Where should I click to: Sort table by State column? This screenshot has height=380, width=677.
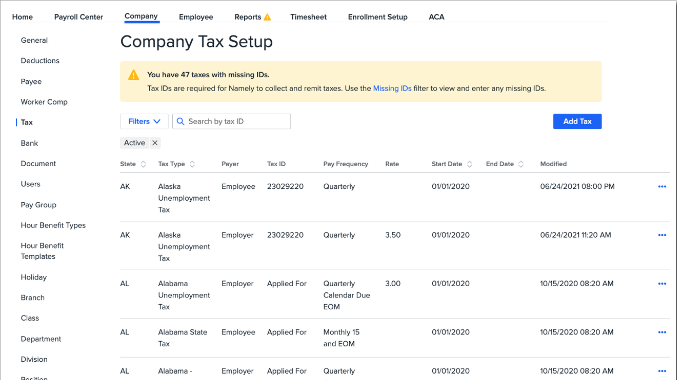coord(143,164)
